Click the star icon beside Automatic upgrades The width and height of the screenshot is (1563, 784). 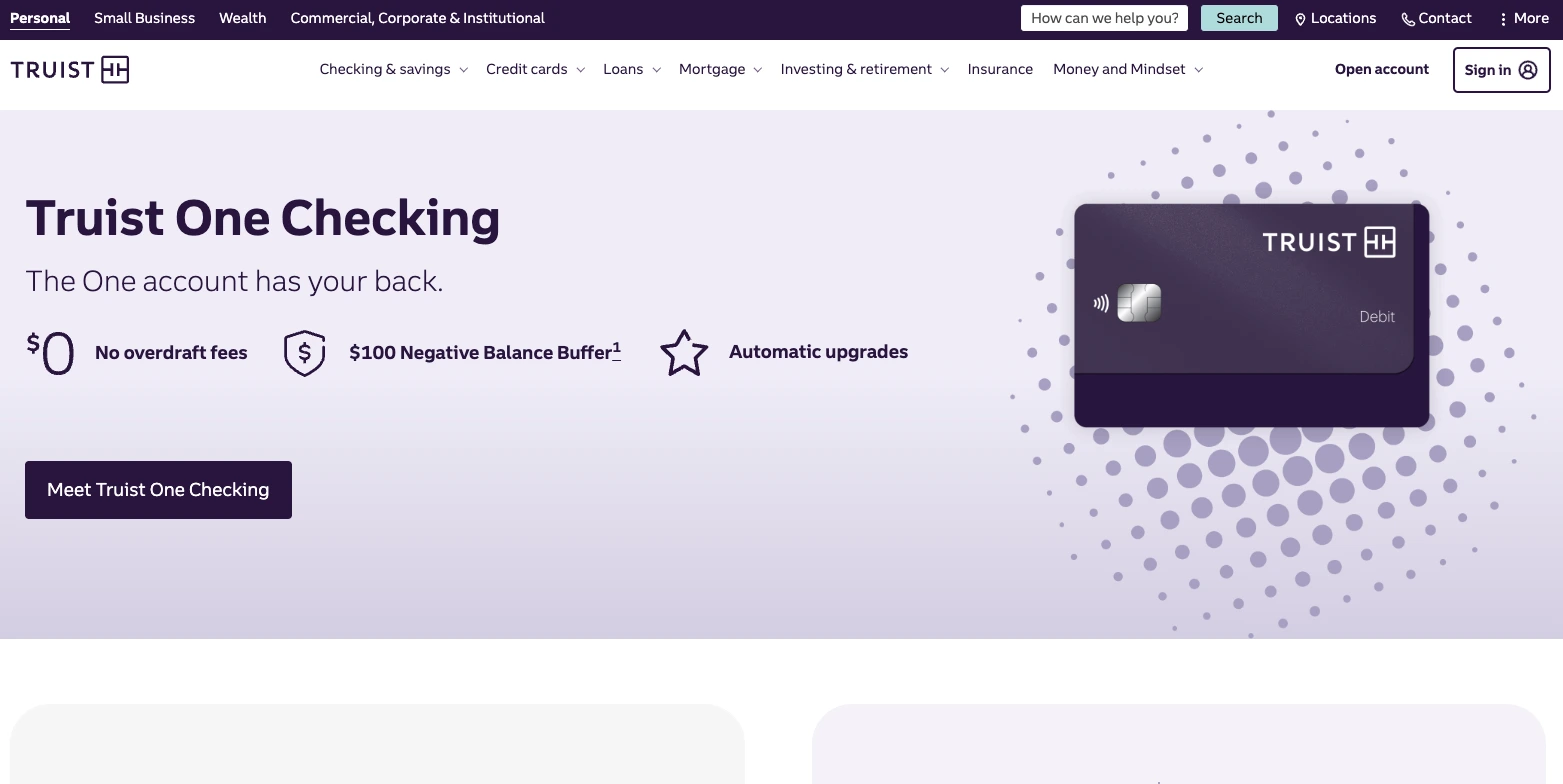pyautogui.click(x=684, y=353)
